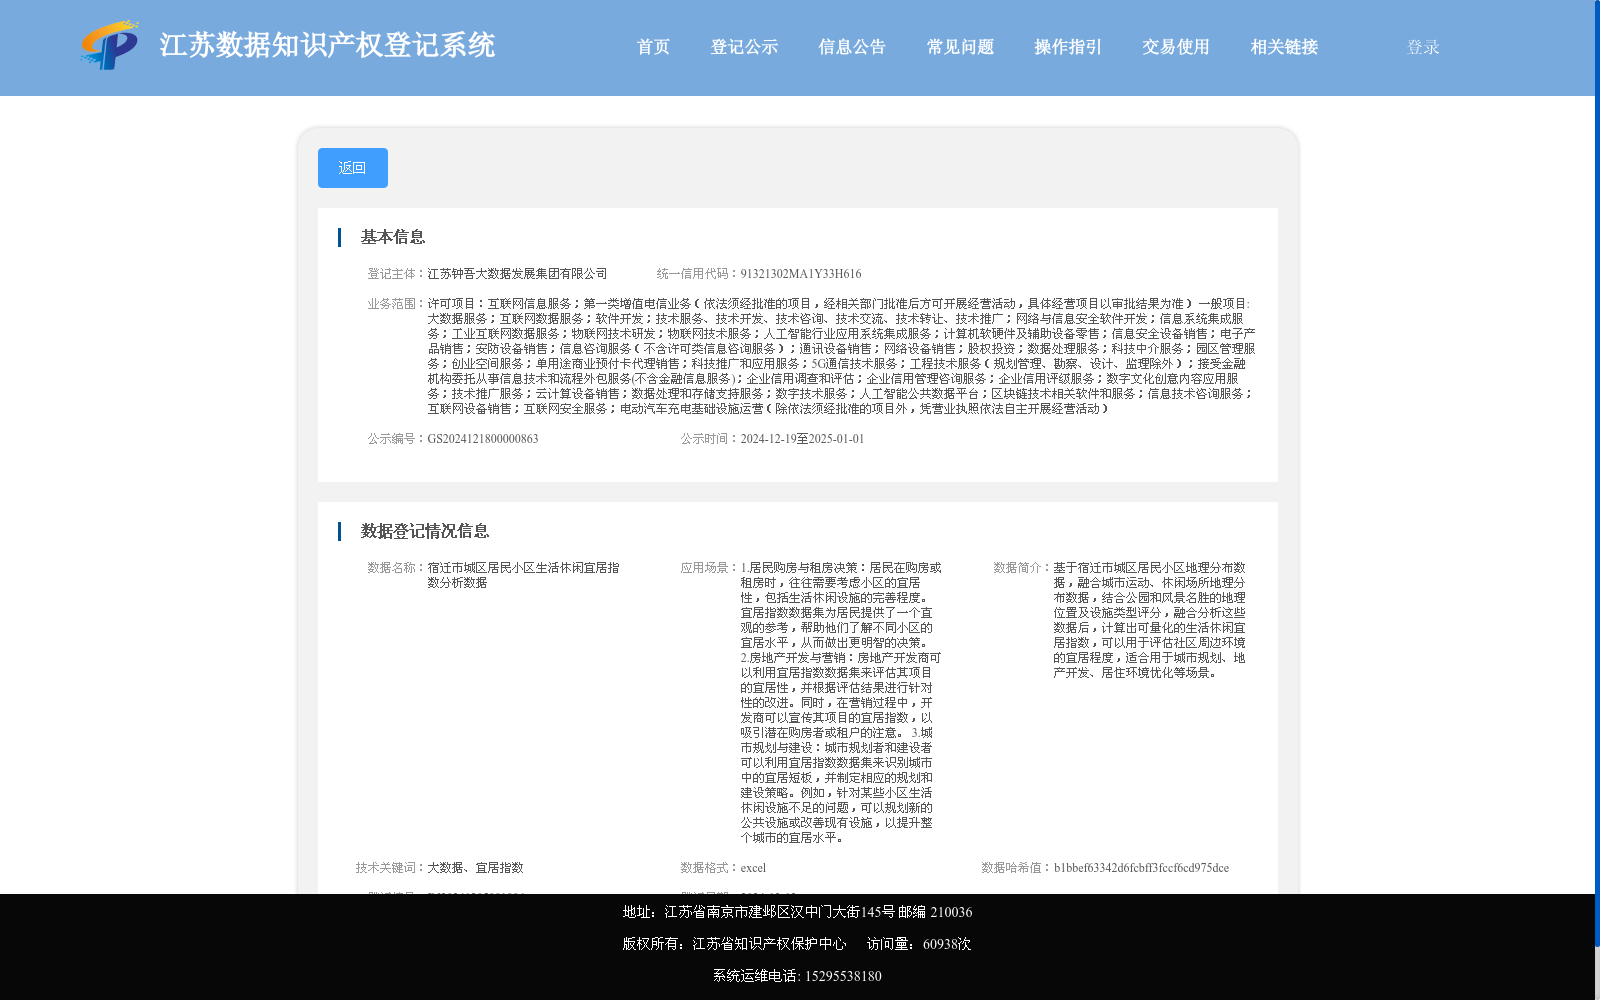The height and width of the screenshot is (1000, 1600).
Task: Select the 数据登记情况信息 heading
Action: click(x=425, y=531)
